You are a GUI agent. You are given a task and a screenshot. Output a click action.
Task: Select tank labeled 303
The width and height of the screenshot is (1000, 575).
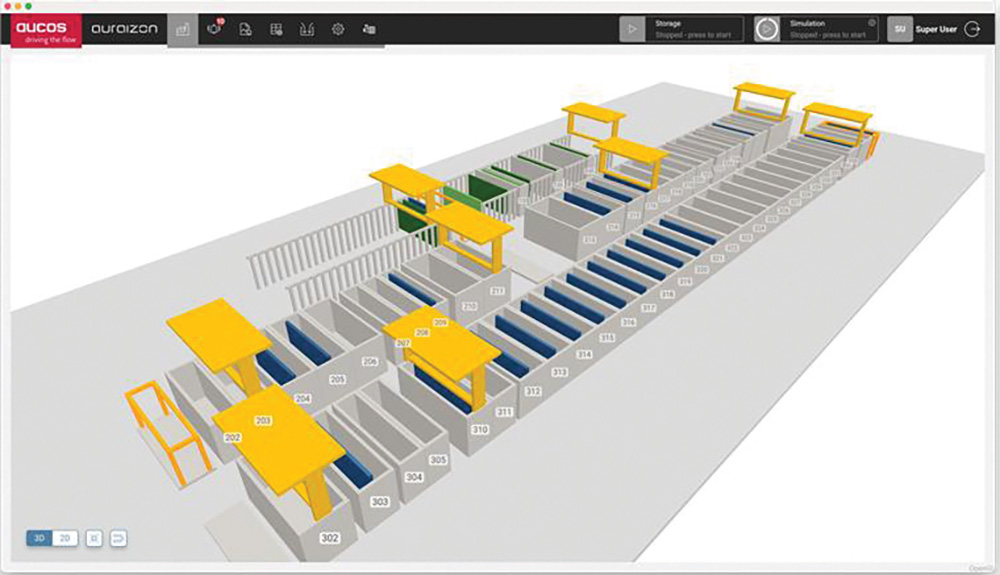tap(380, 502)
